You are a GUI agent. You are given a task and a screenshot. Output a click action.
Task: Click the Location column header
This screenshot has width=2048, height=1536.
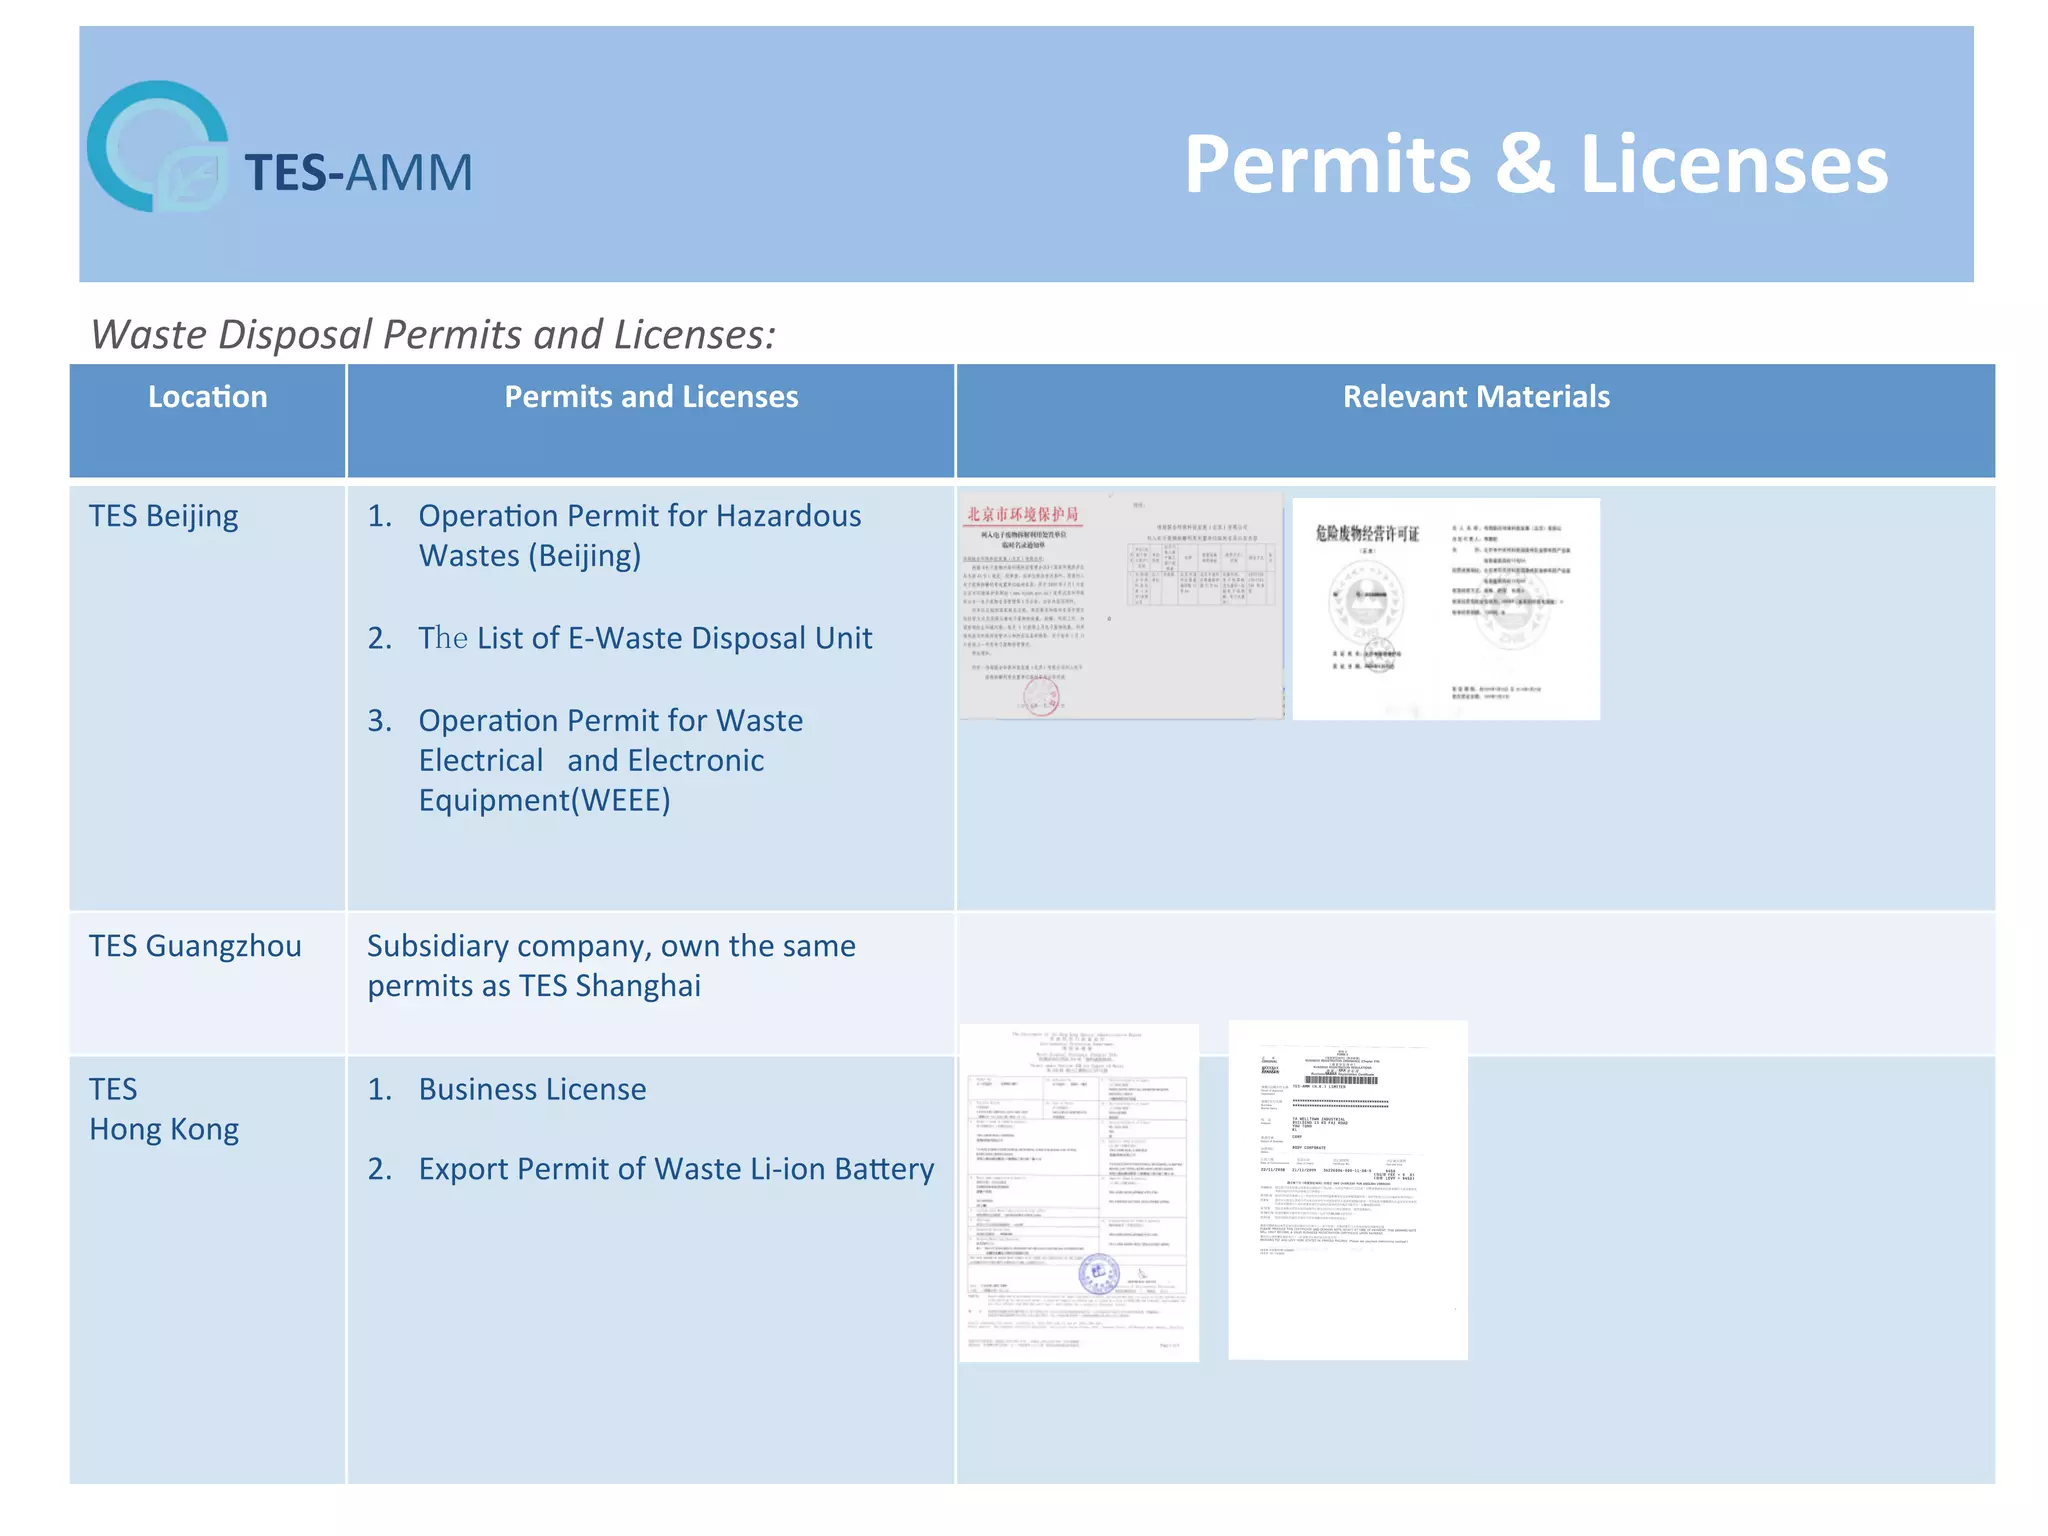point(208,397)
